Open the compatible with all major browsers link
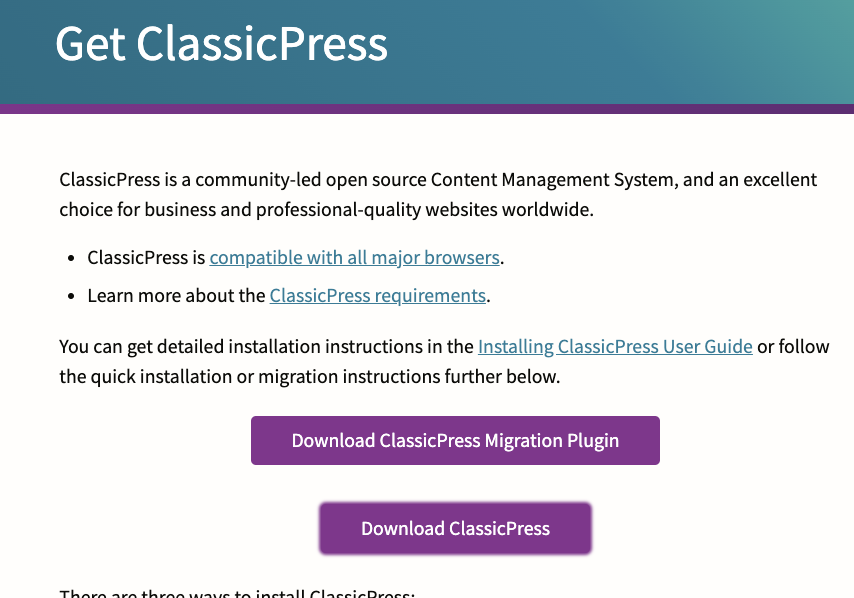 [x=354, y=257]
